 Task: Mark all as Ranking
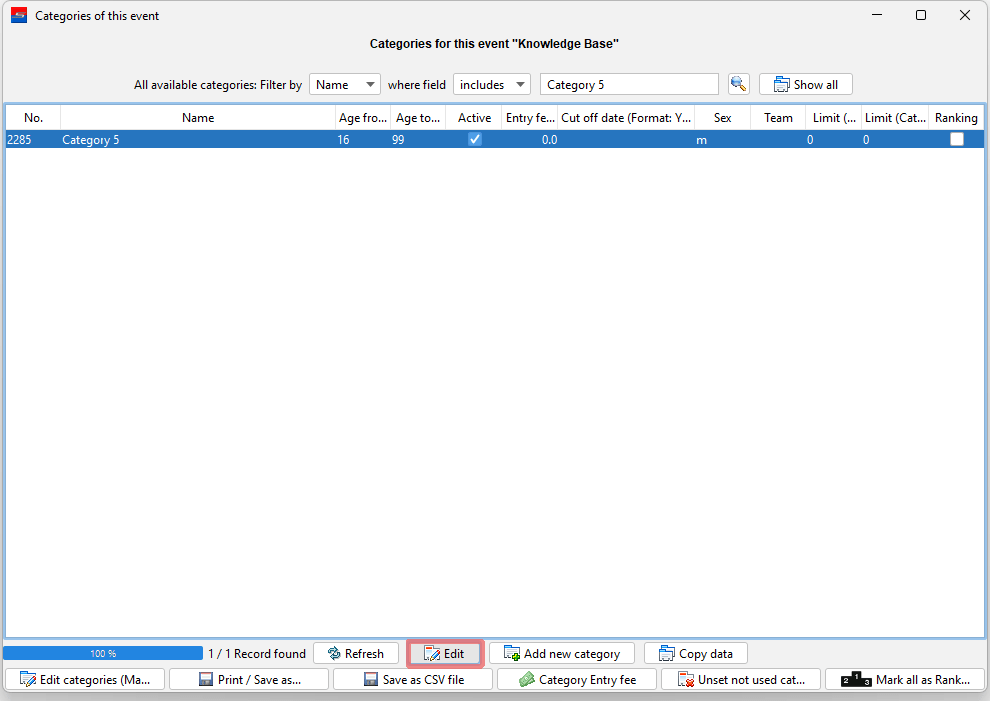[905, 679]
